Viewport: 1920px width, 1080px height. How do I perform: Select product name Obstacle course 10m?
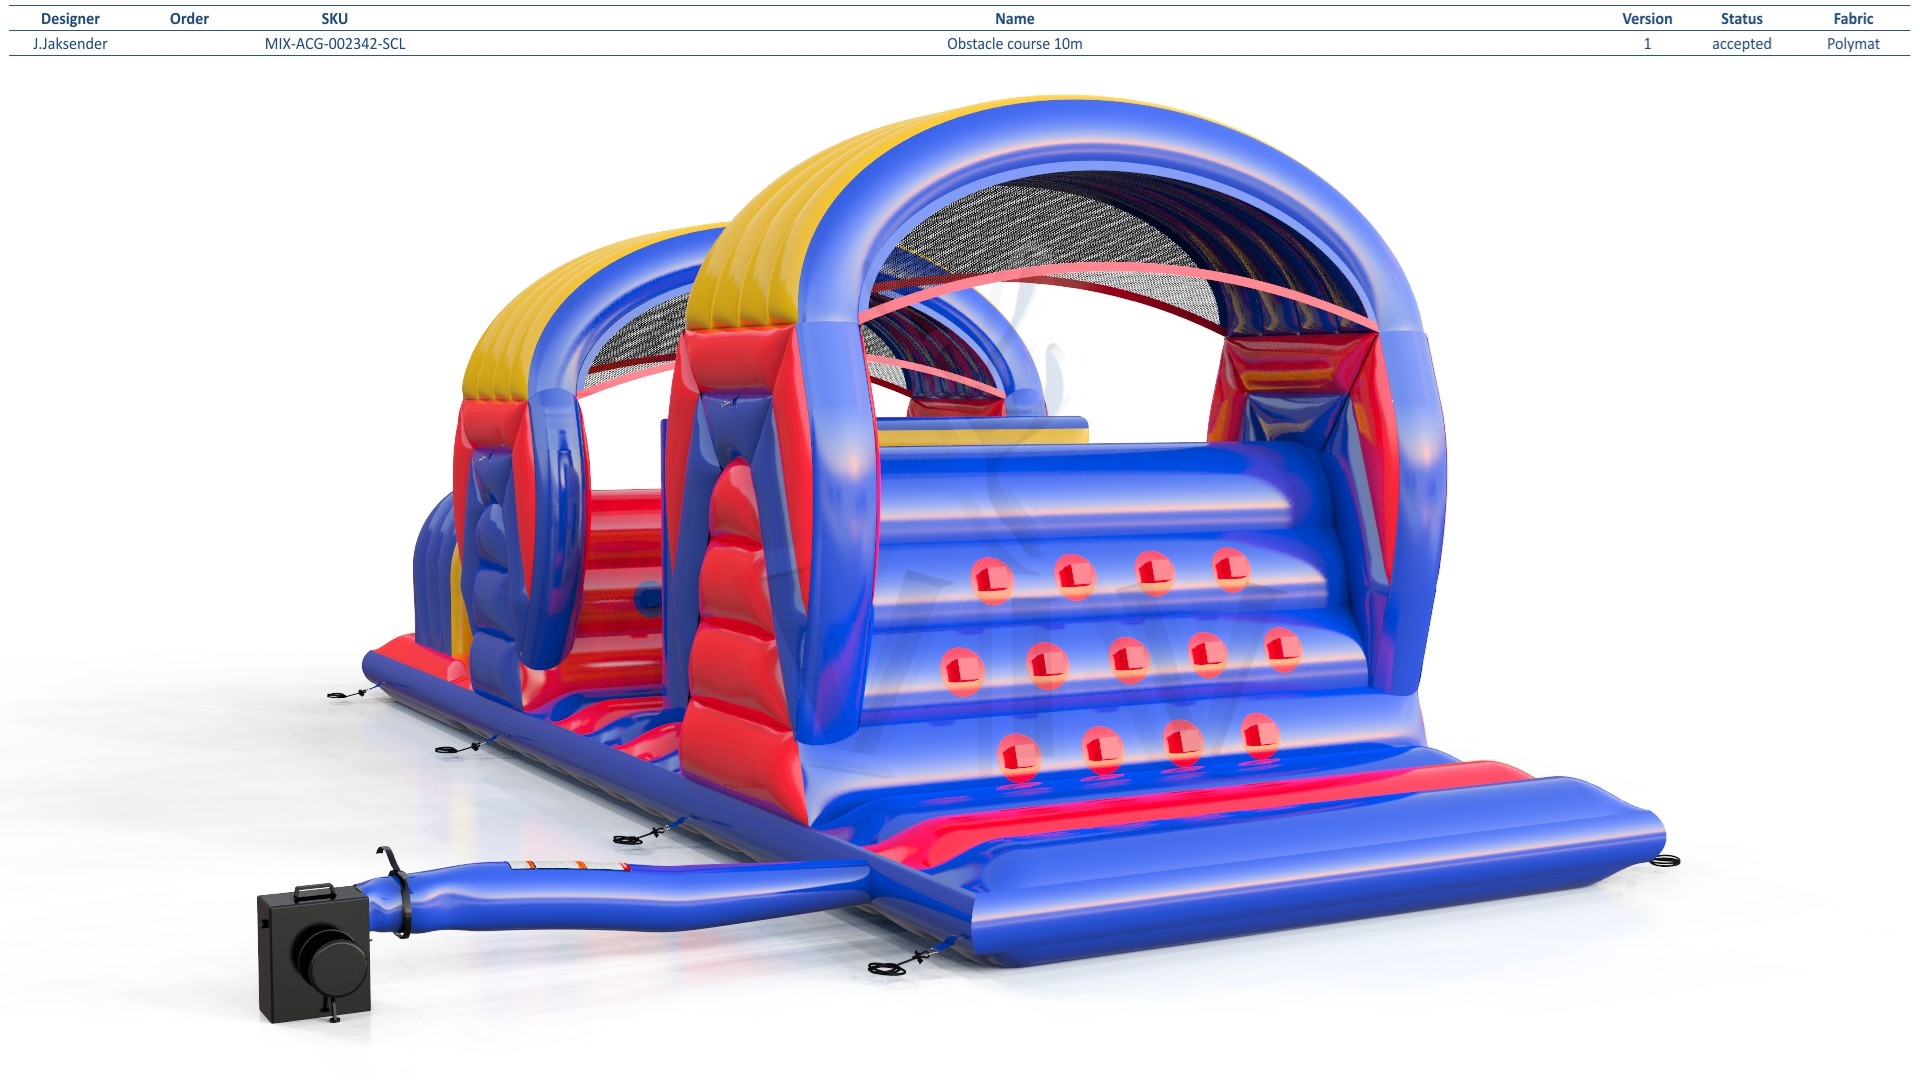1014,44
